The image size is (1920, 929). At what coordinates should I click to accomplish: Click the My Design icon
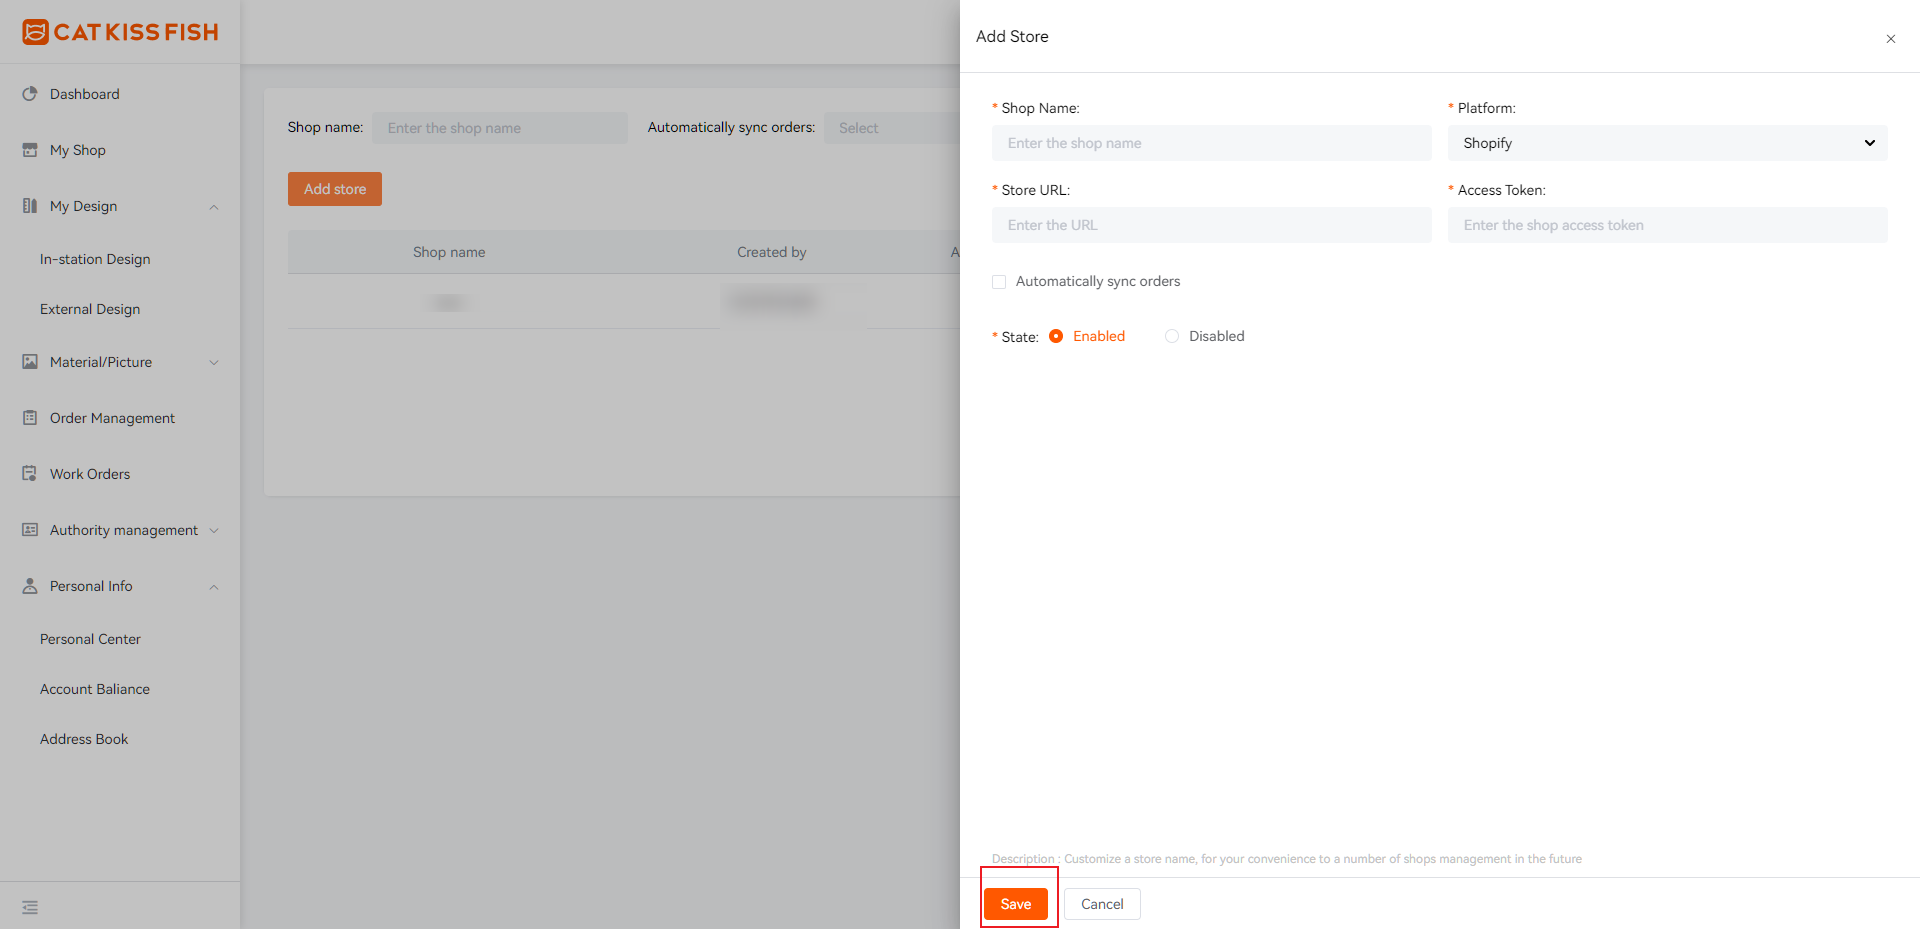[x=30, y=206]
